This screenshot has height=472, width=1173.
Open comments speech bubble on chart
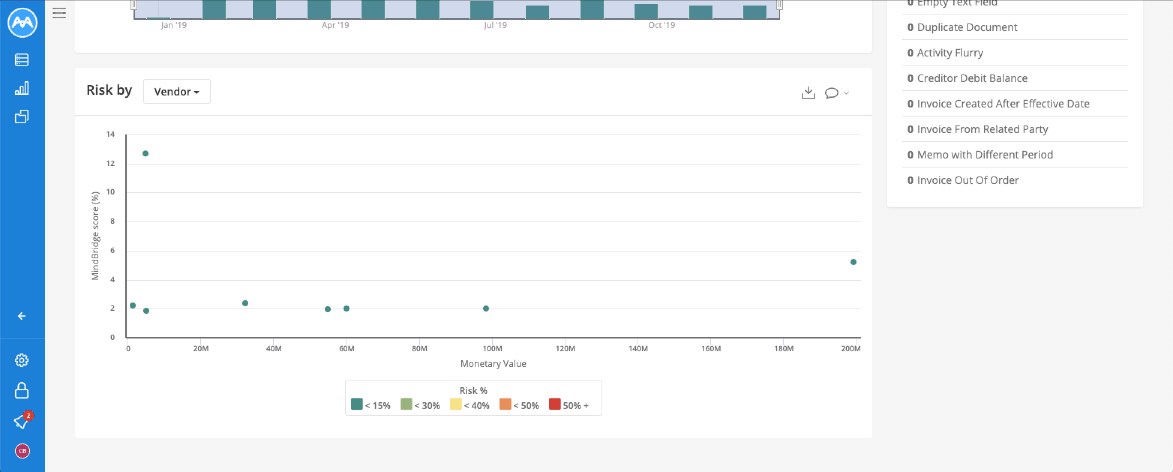(x=831, y=93)
